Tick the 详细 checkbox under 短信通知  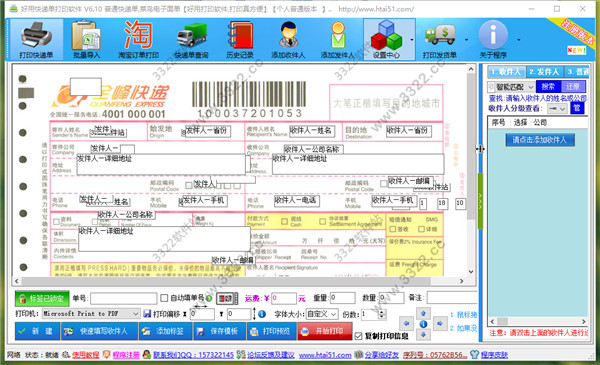point(421,229)
